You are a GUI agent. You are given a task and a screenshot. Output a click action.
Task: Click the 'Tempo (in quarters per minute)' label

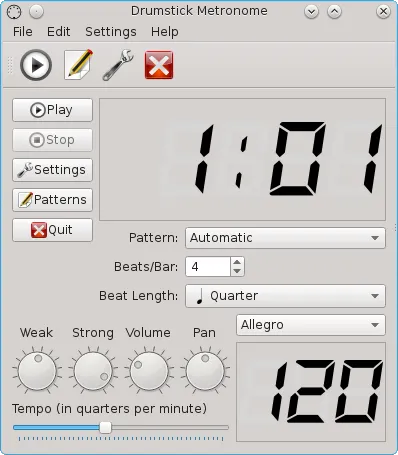[109, 409]
